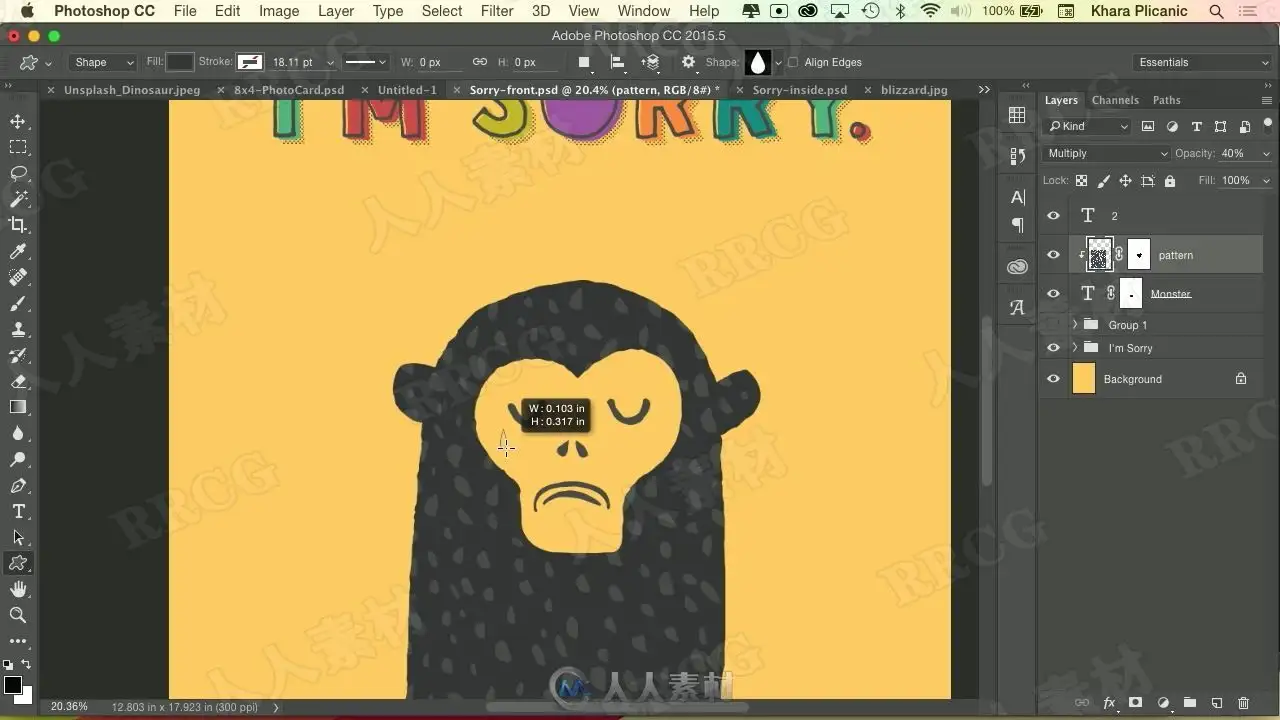Screen dimensions: 1280x720
Task: Select the Pen tool
Action: 18,485
